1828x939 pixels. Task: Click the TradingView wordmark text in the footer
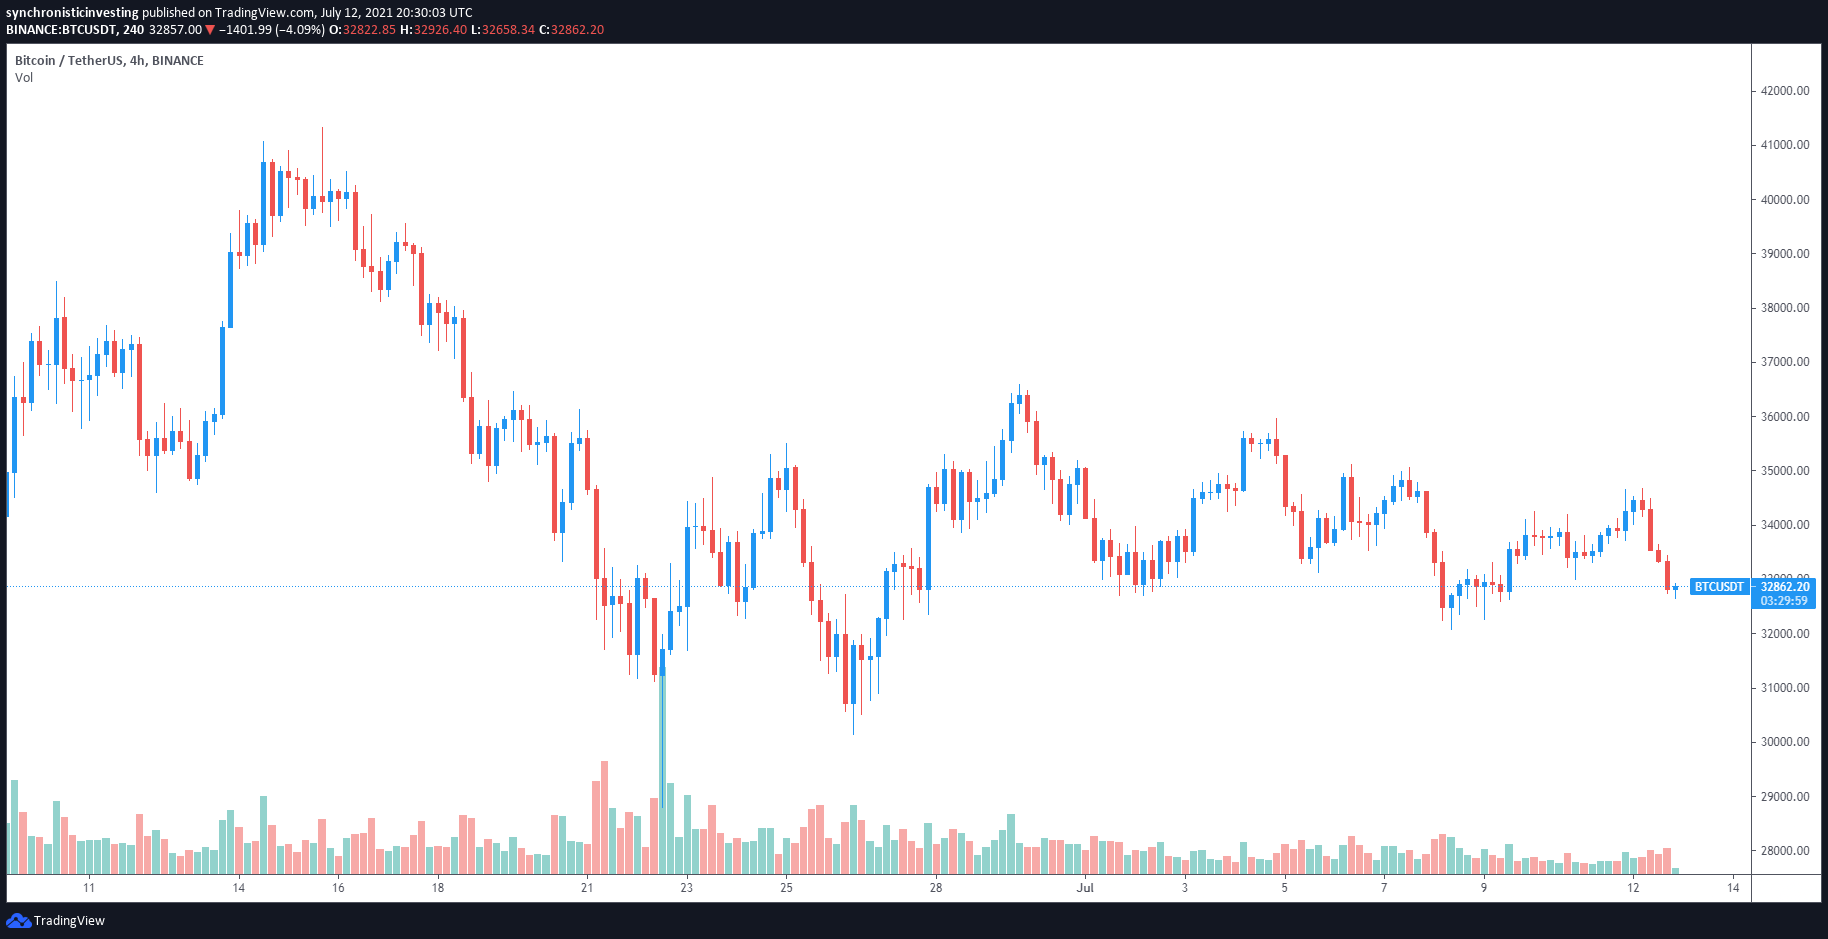click(69, 921)
